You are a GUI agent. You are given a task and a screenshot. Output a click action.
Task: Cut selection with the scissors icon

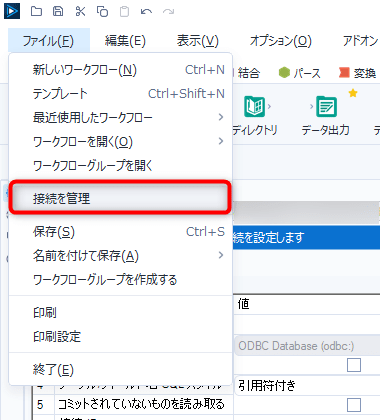pyautogui.click(x=80, y=11)
